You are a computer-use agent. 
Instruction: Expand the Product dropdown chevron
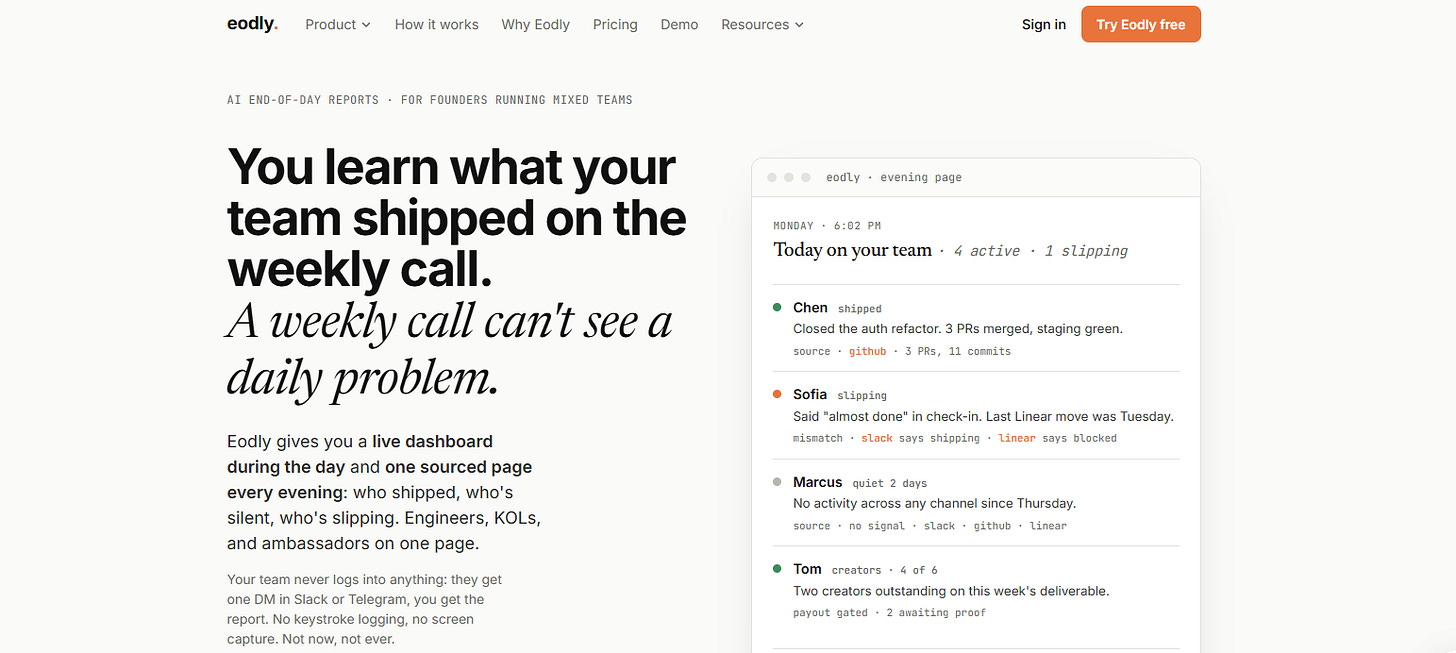tap(366, 25)
